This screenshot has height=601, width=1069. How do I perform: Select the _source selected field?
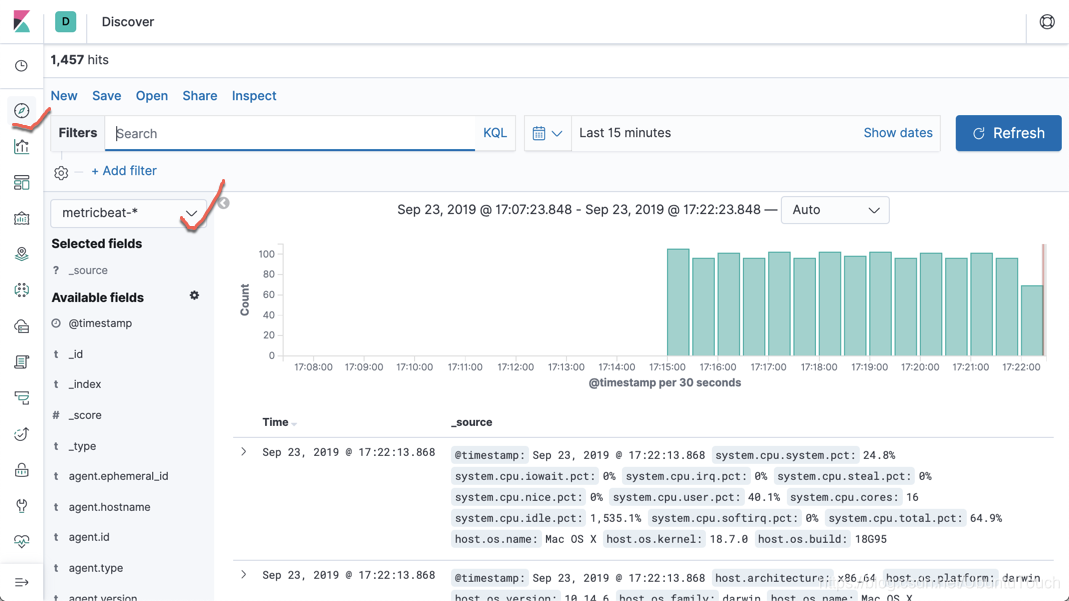click(x=88, y=271)
